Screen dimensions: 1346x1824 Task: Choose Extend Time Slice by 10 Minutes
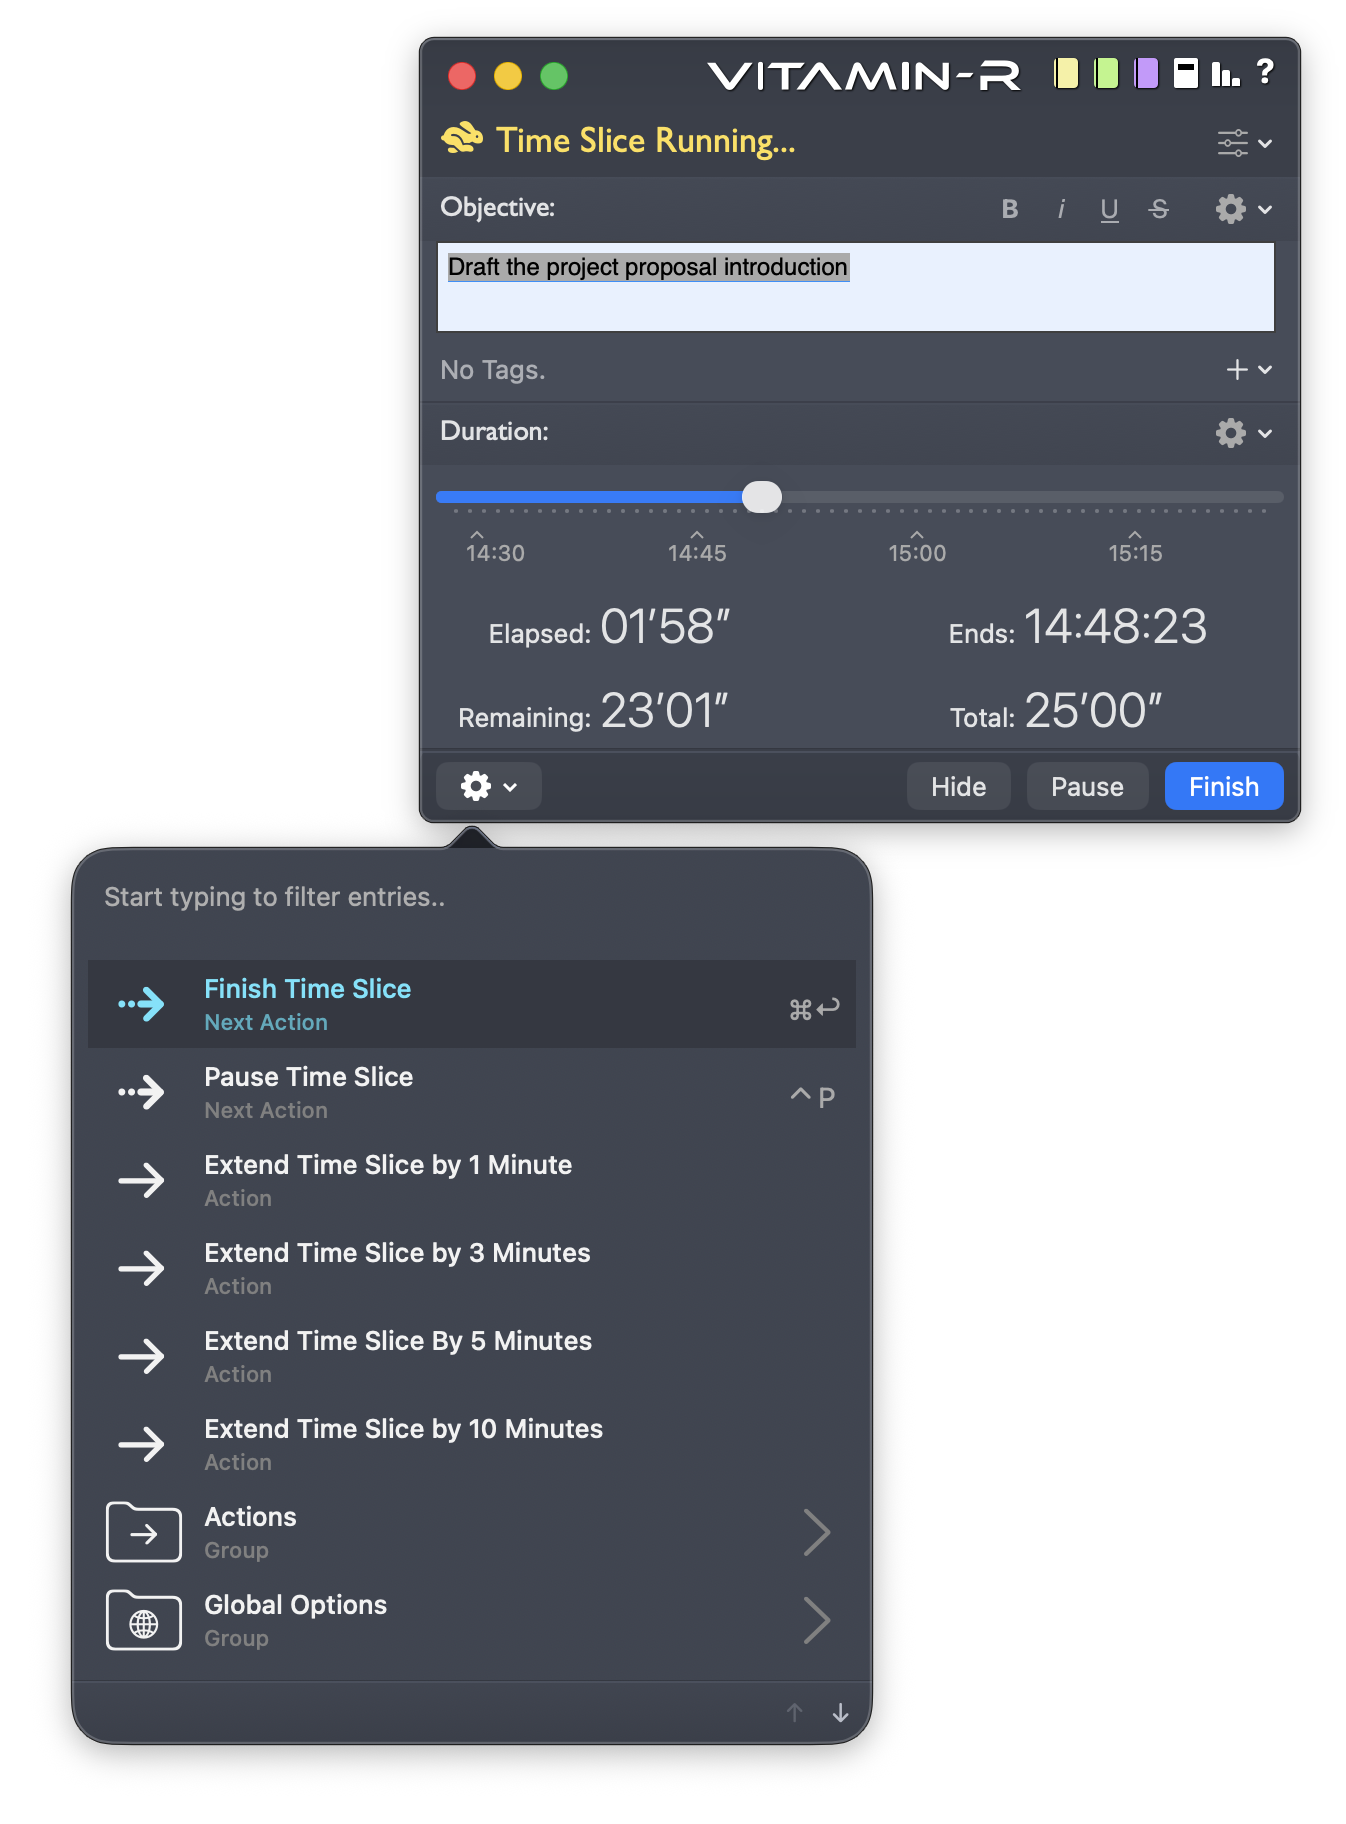coord(472,1444)
